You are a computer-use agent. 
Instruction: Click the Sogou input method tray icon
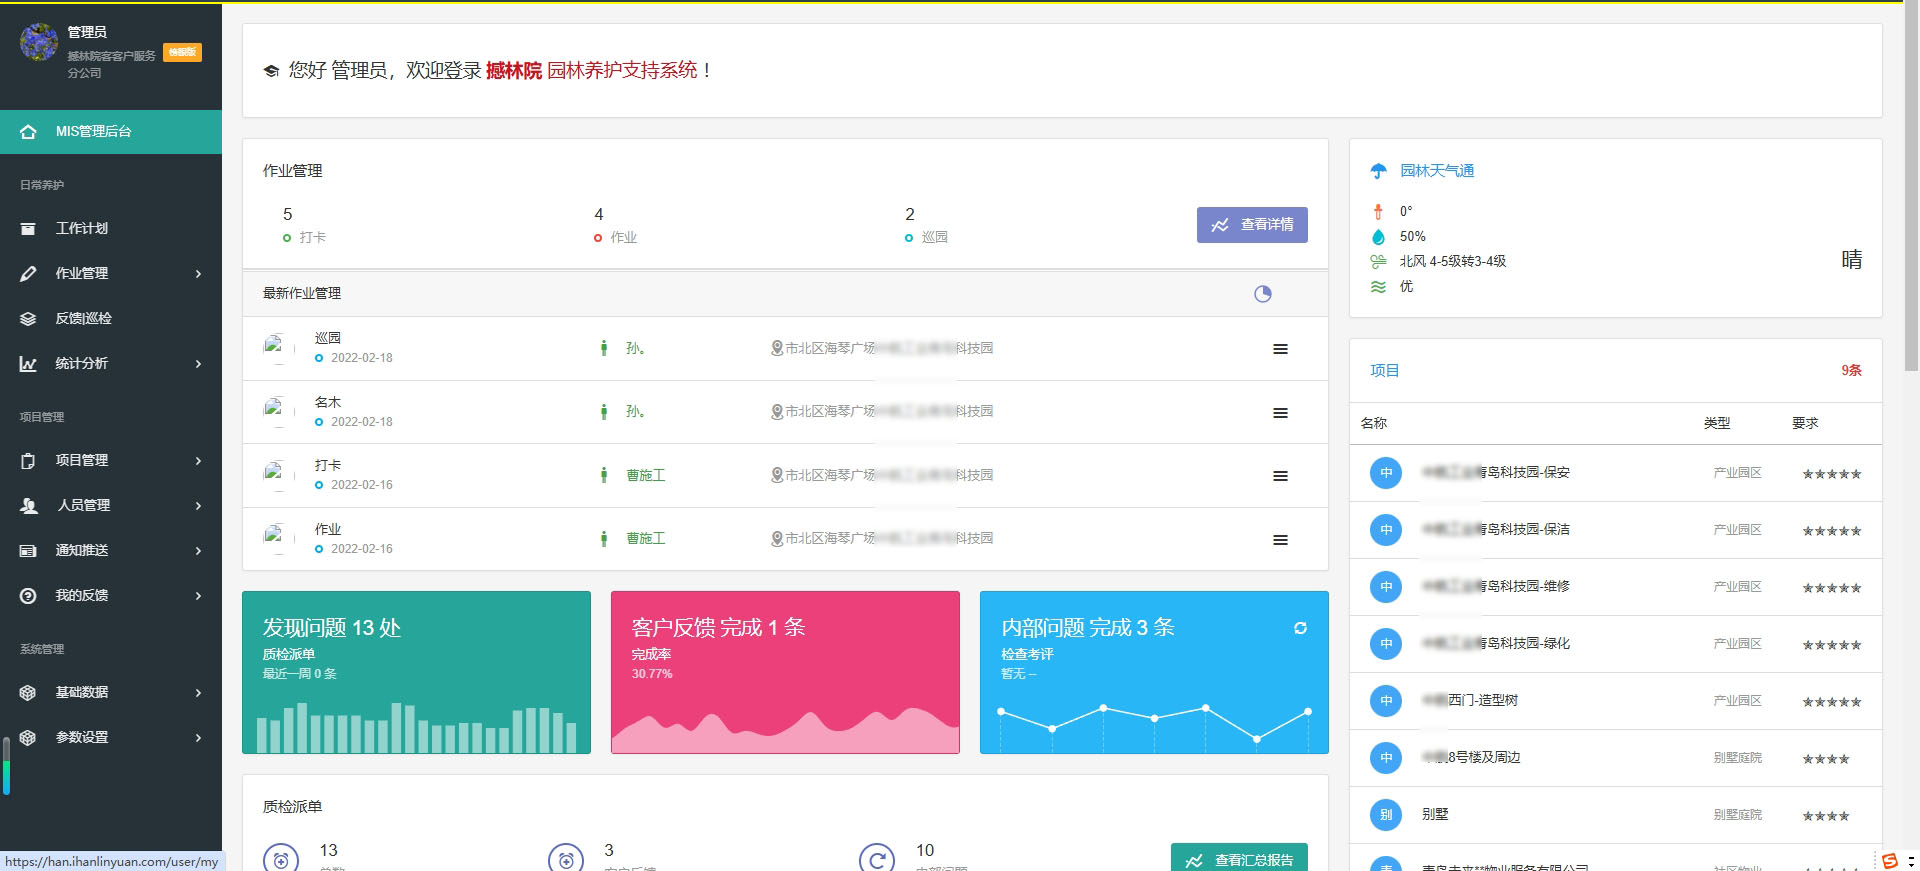(1889, 860)
